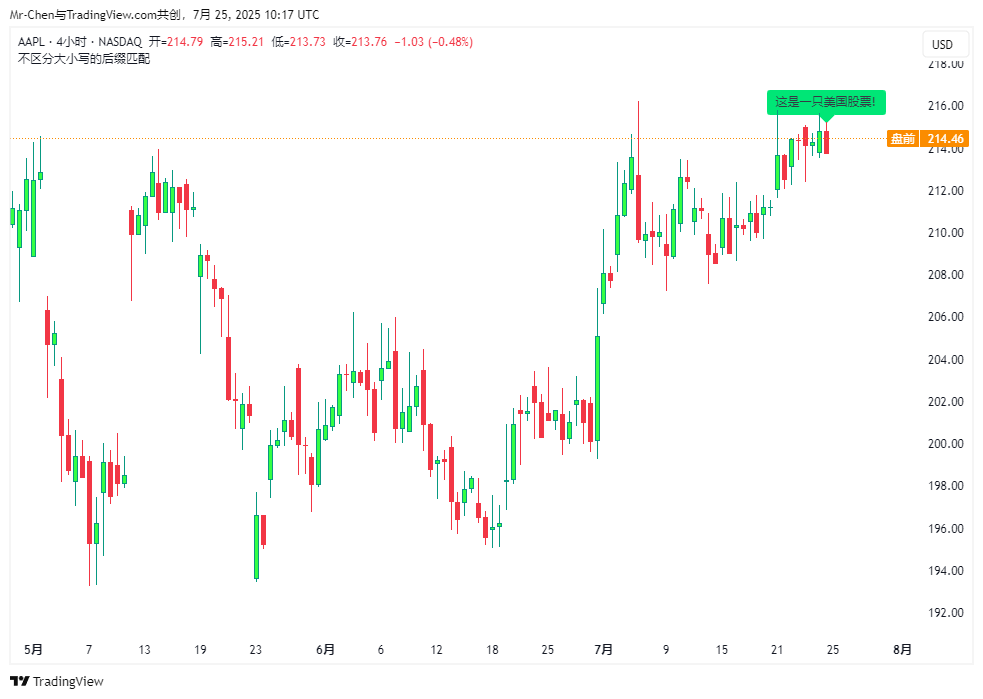This screenshot has height=699, width=983.
Task: Click the AAPL · 4小时 · NASDAQ title
Action: 80,42
